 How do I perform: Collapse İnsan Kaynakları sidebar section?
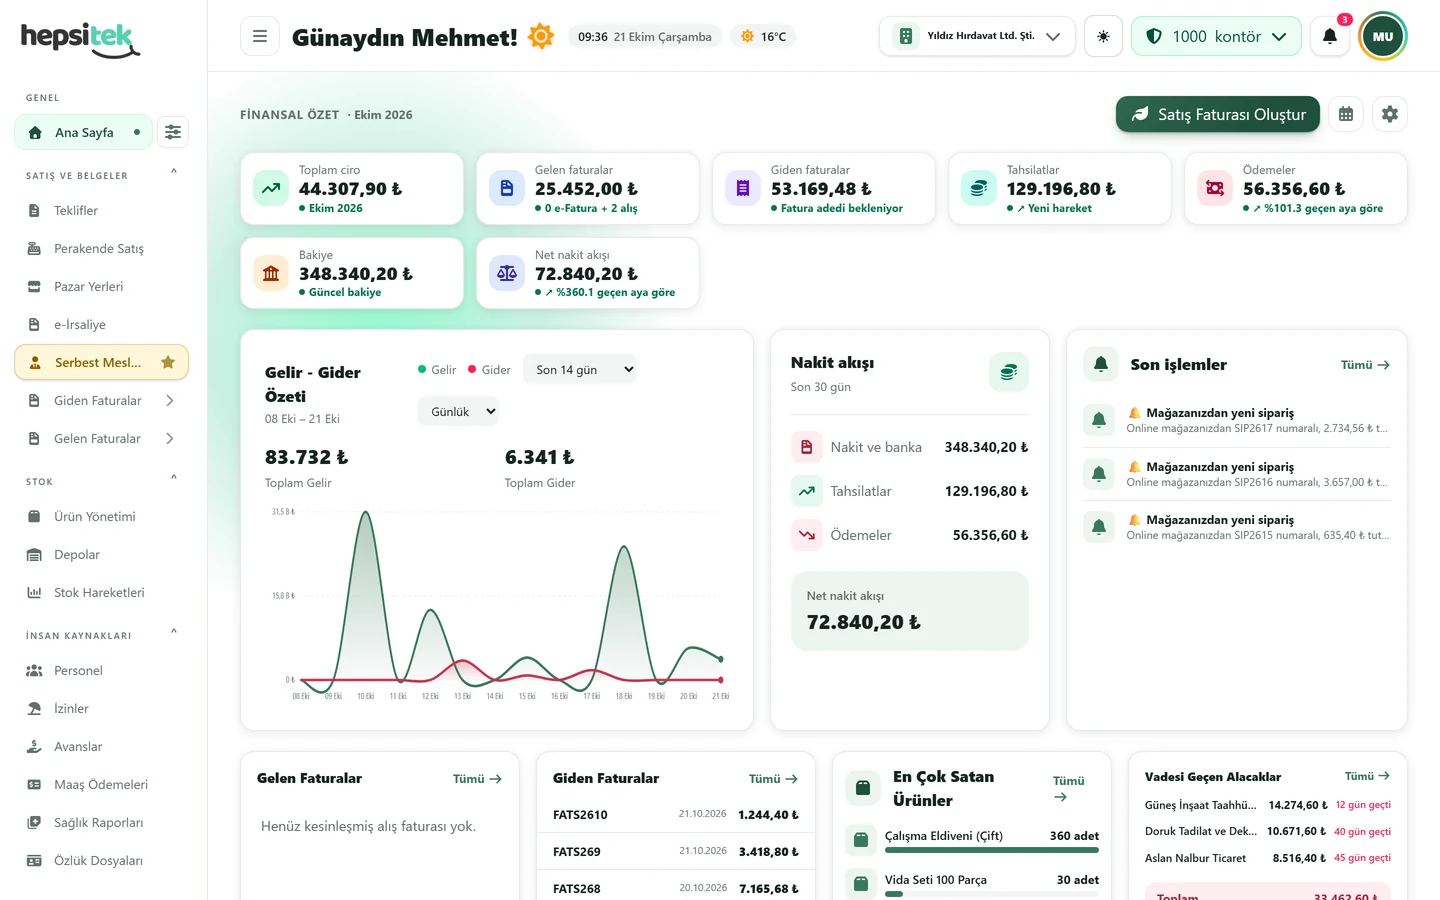point(174,631)
